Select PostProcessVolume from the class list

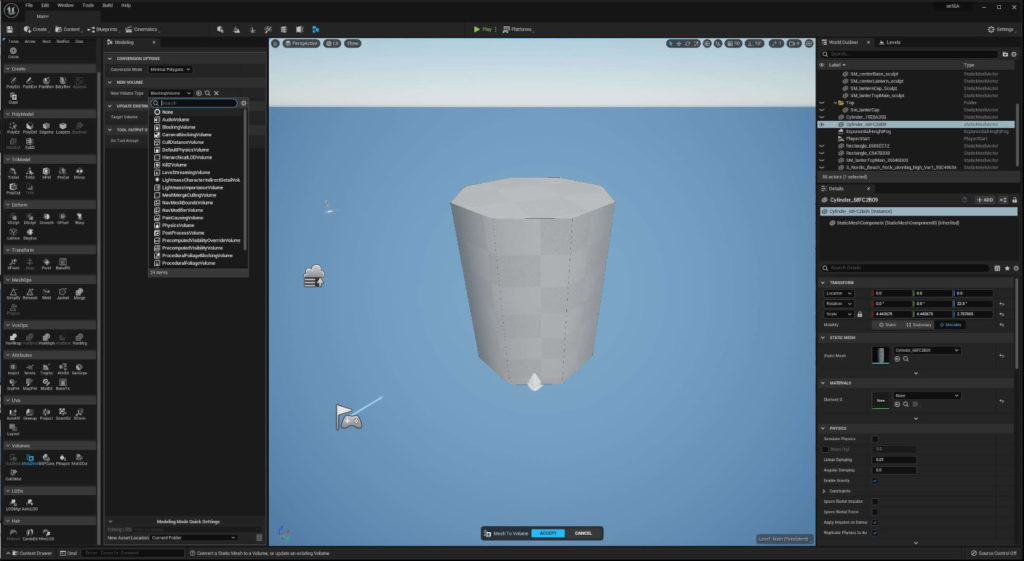click(183, 233)
